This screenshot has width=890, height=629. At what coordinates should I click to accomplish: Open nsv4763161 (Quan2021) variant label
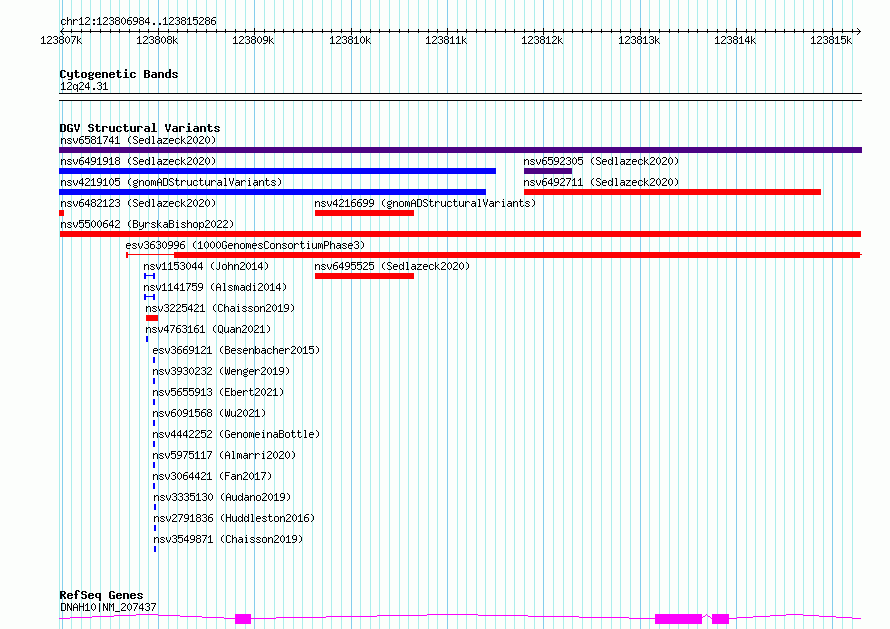click(208, 329)
